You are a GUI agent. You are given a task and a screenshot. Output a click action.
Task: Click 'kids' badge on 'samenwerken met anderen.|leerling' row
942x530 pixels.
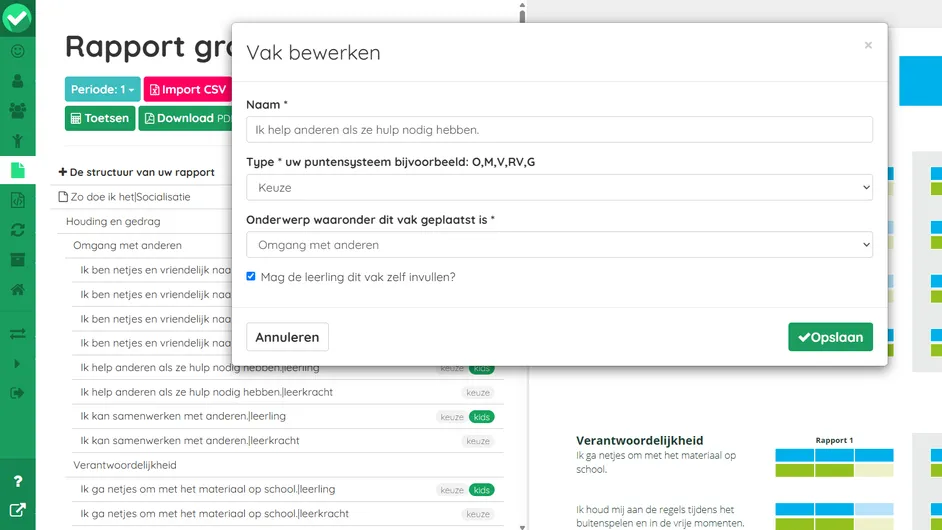pyautogui.click(x=481, y=417)
